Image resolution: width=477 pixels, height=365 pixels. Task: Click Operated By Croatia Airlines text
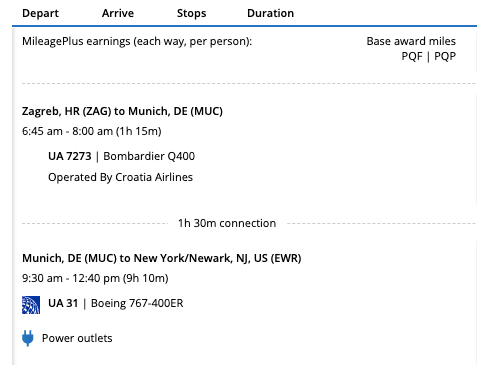(x=120, y=177)
